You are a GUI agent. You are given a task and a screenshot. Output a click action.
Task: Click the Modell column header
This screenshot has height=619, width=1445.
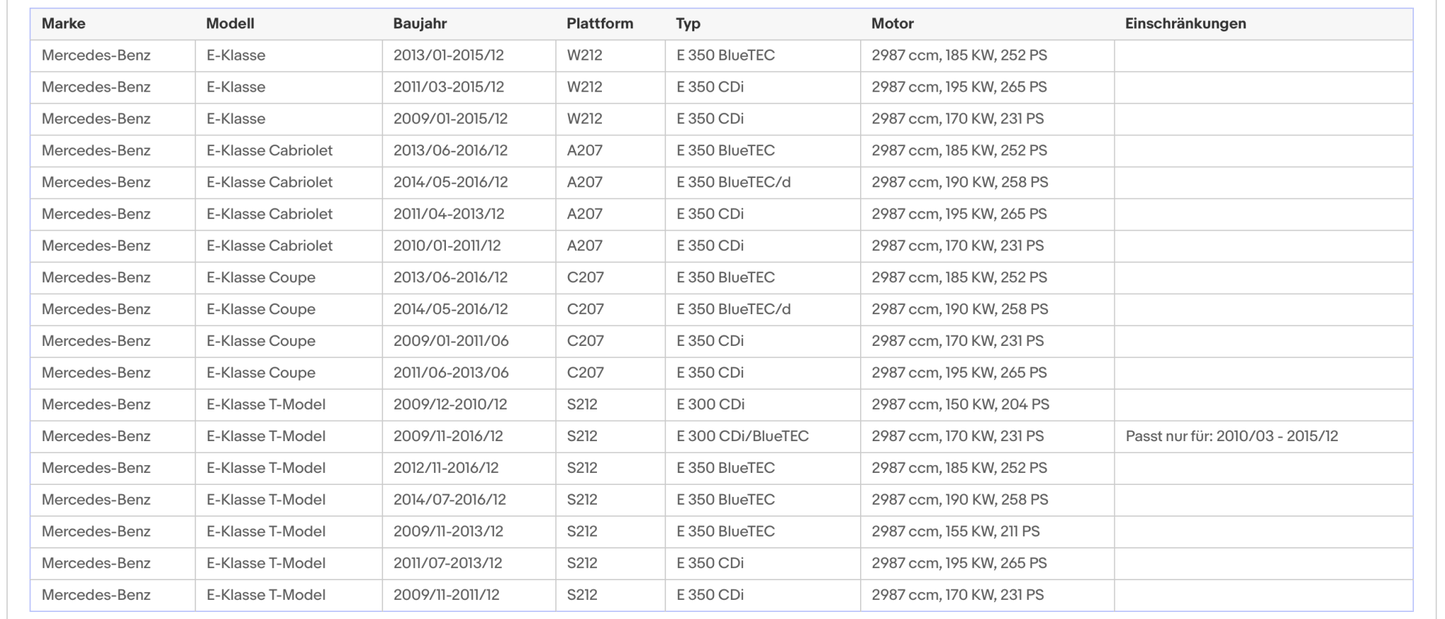coord(230,24)
